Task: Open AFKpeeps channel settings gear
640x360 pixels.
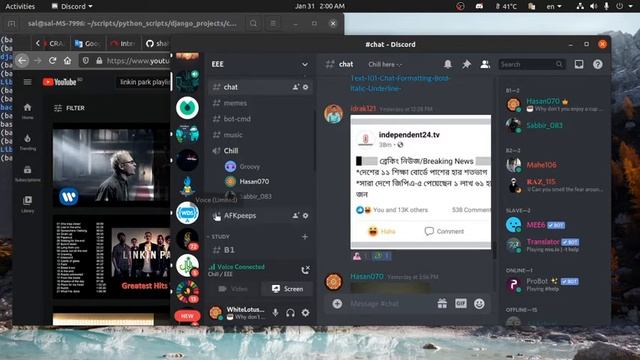Action: (x=305, y=216)
